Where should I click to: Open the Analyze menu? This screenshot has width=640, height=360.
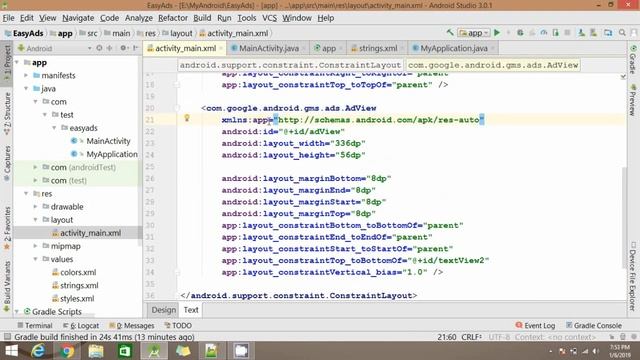(138, 18)
